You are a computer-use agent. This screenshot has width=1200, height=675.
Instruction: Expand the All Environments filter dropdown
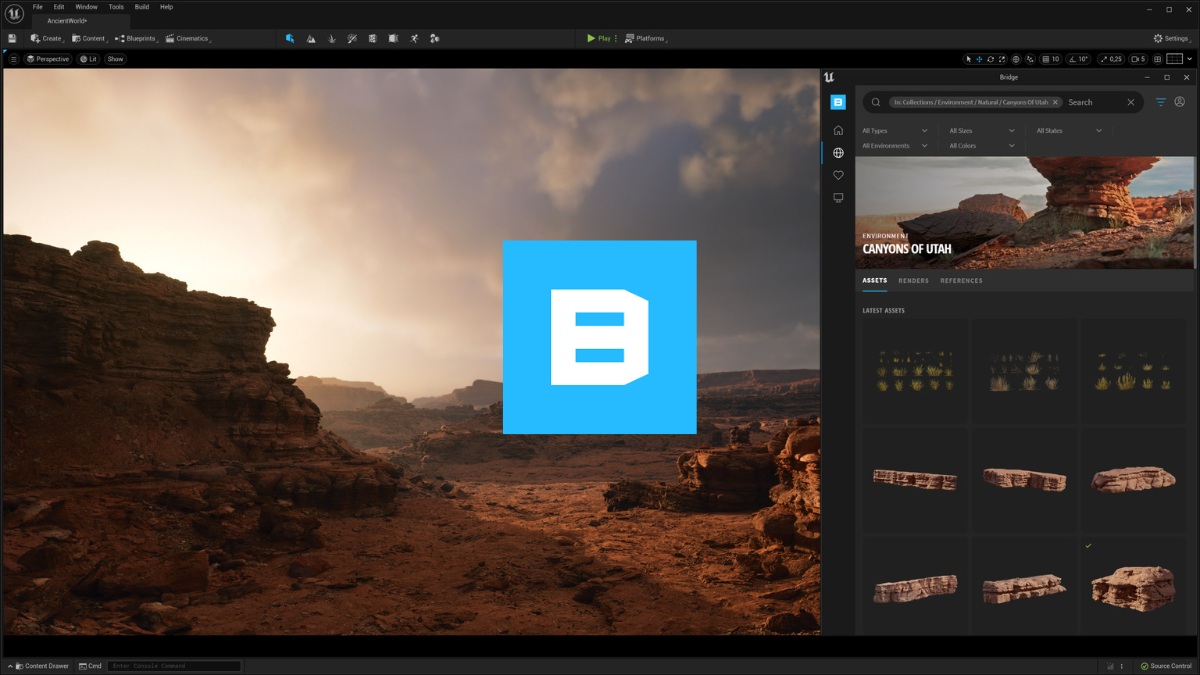895,146
